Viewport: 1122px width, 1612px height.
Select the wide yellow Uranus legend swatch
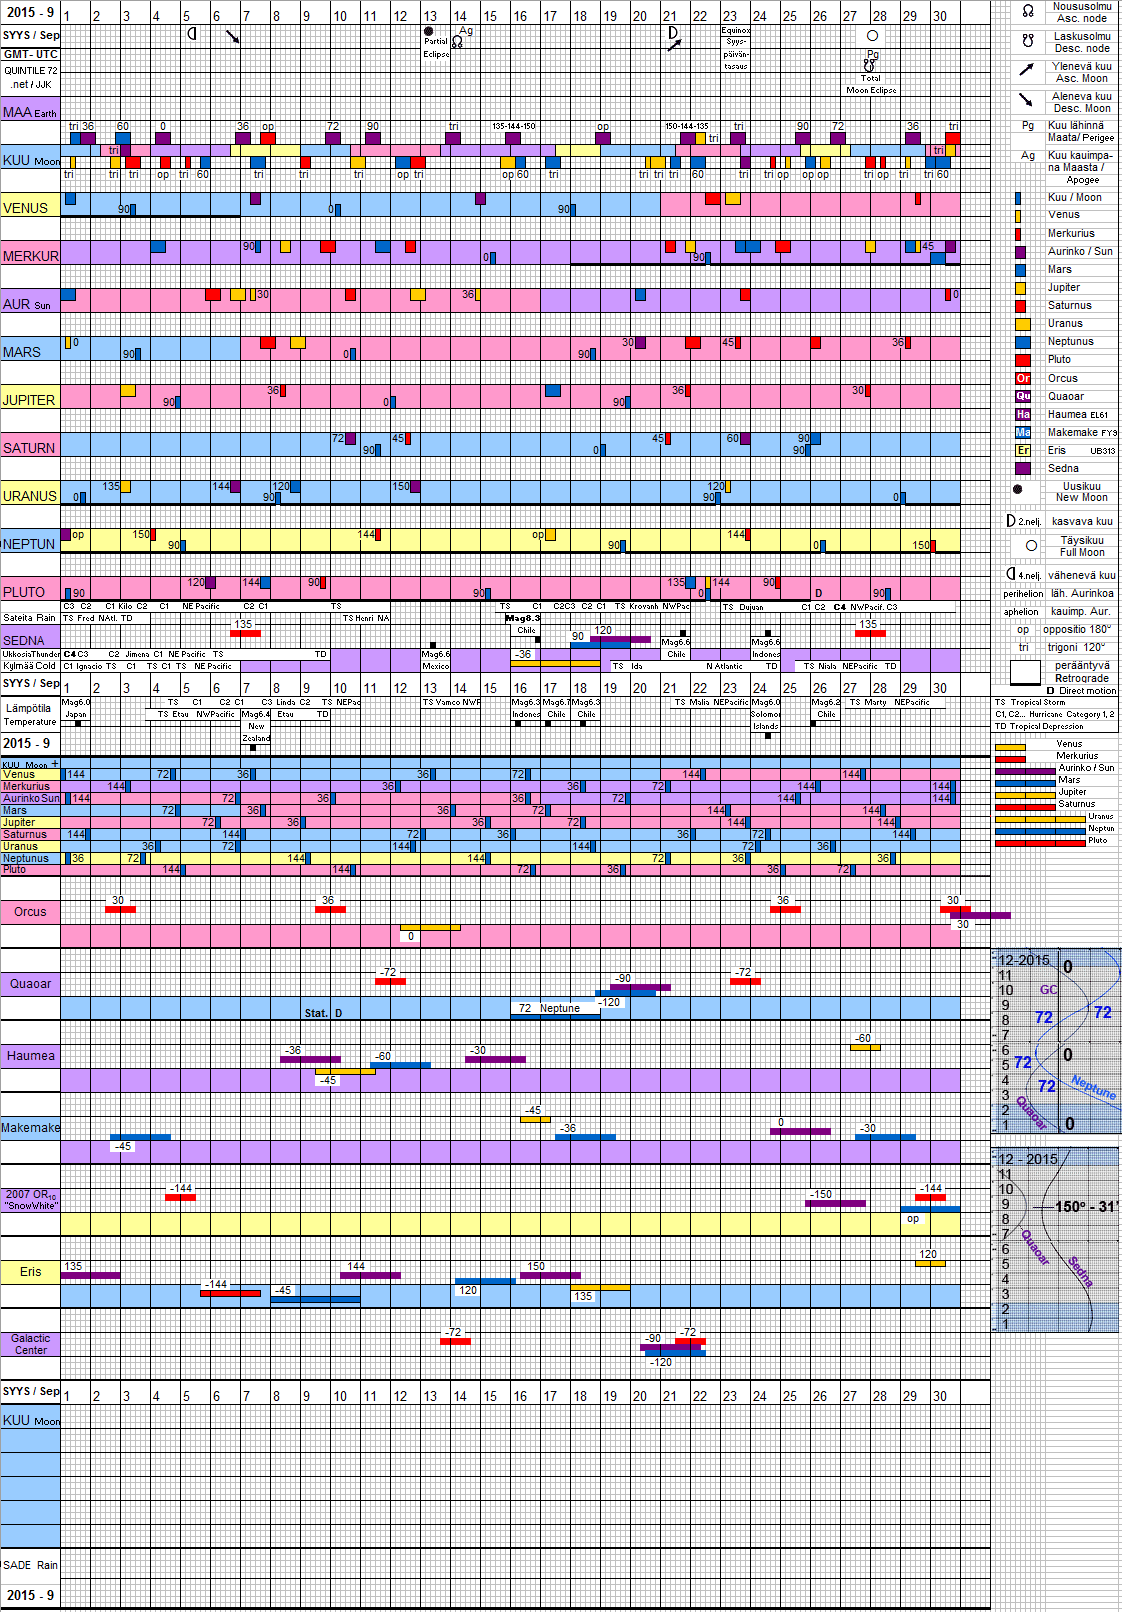click(1022, 324)
